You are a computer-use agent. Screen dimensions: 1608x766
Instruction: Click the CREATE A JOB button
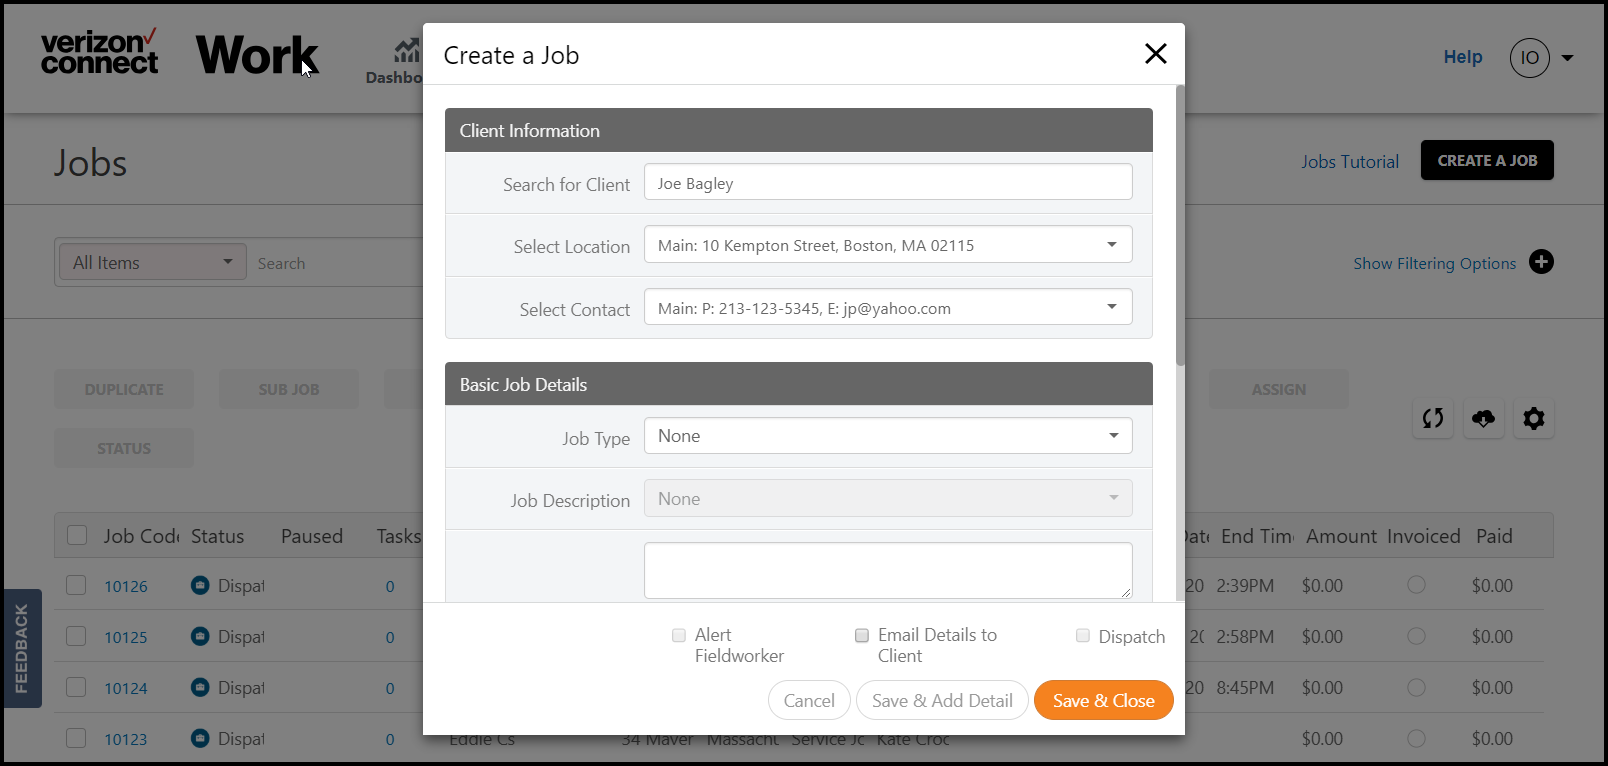1487,160
